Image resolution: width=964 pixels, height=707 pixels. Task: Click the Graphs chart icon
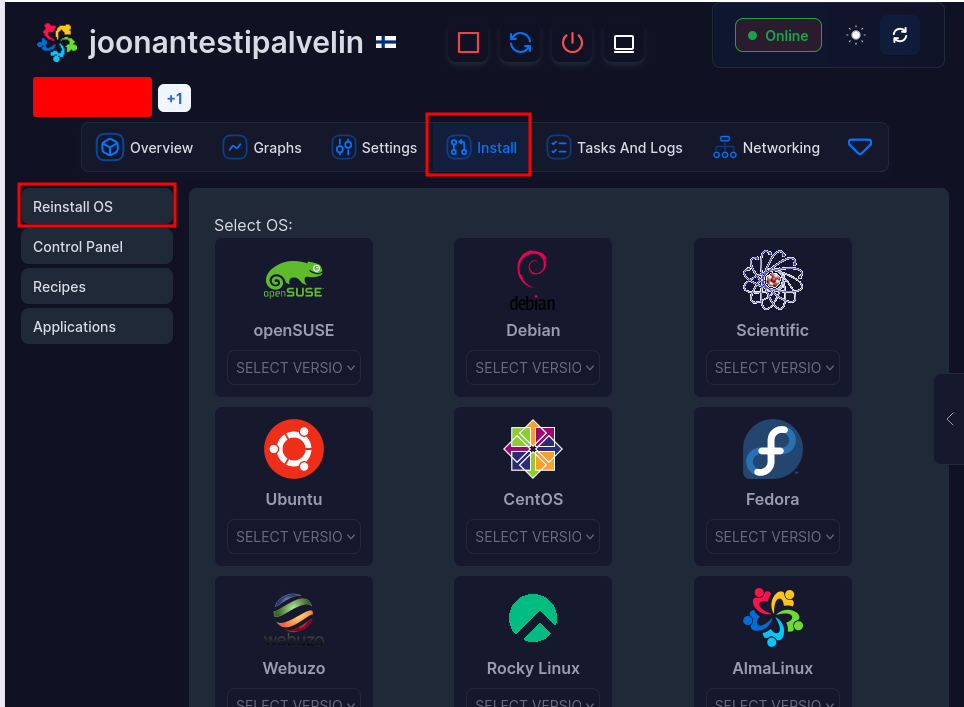[234, 148]
